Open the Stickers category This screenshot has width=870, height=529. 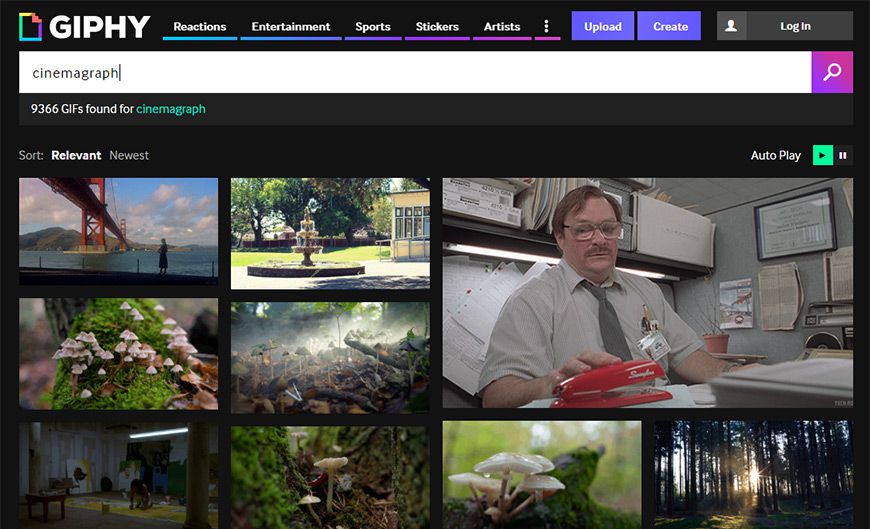[437, 27]
